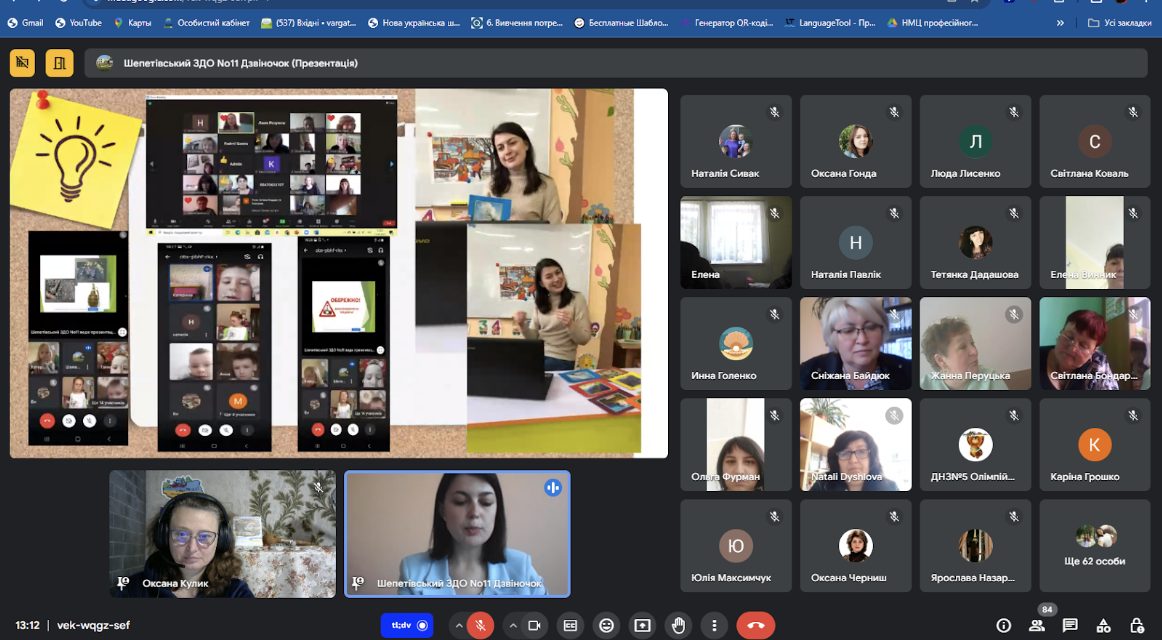Screen dimensions: 1162x640
Task: Open the 'Ще 62 особи' participants tile
Action: (x=1095, y=546)
